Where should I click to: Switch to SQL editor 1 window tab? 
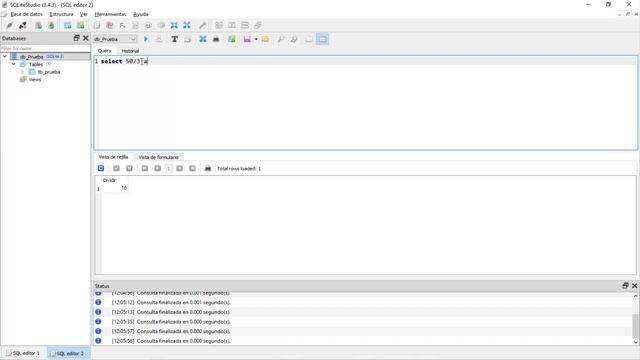tap(23, 353)
